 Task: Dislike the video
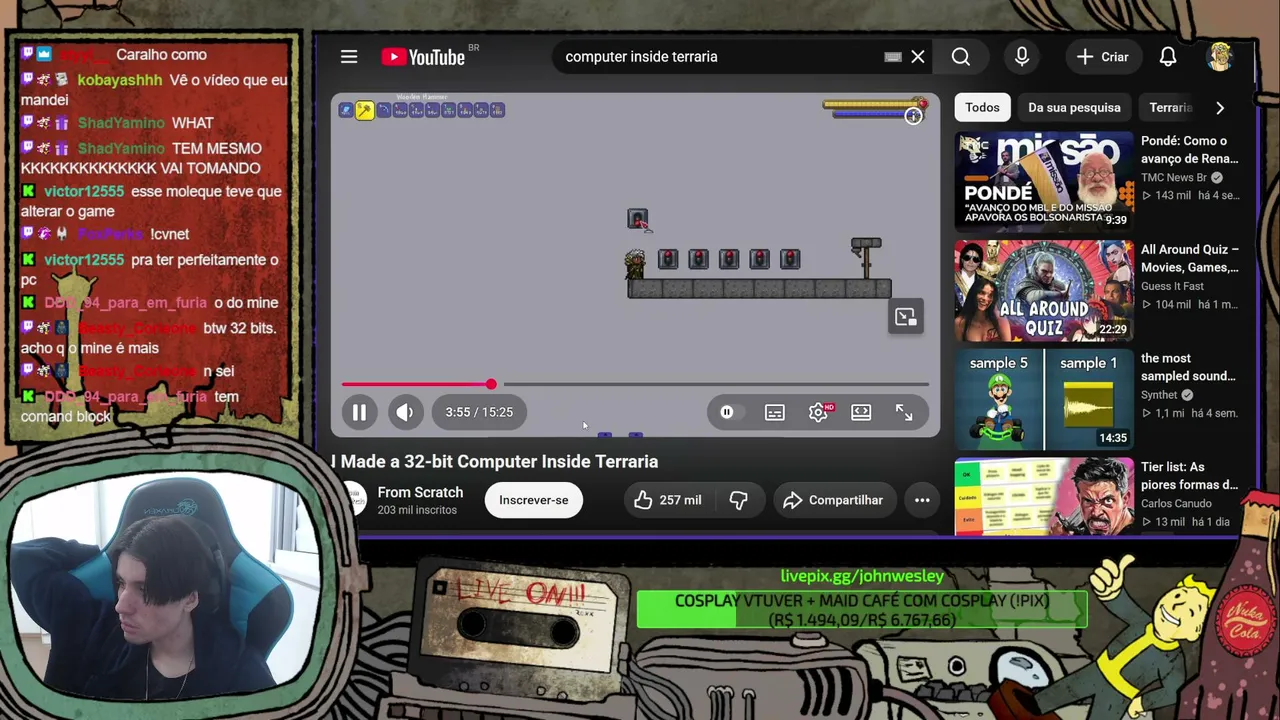click(x=738, y=500)
